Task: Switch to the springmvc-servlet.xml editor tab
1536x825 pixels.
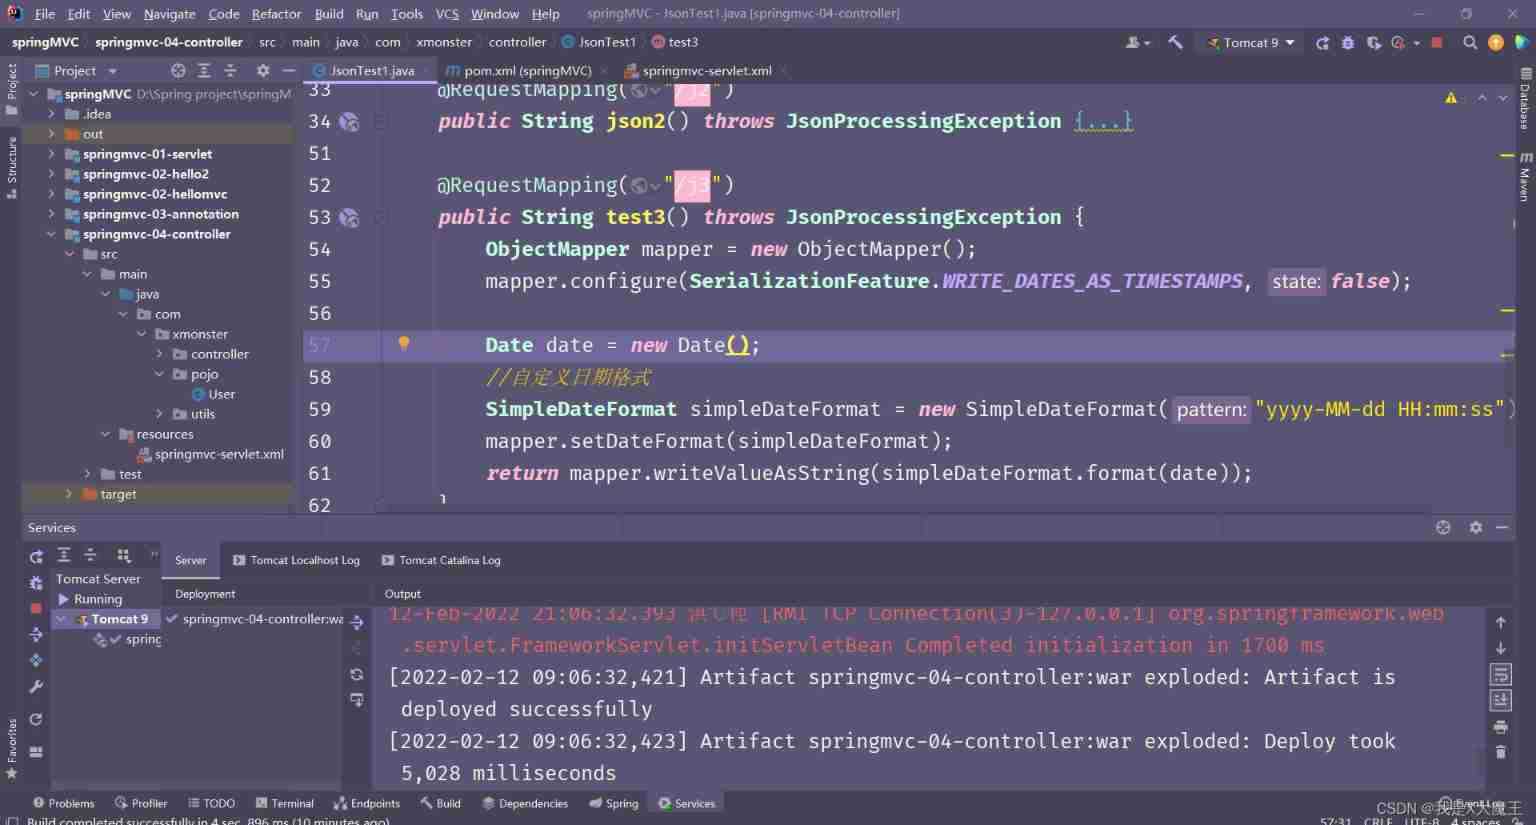Action: (x=706, y=71)
